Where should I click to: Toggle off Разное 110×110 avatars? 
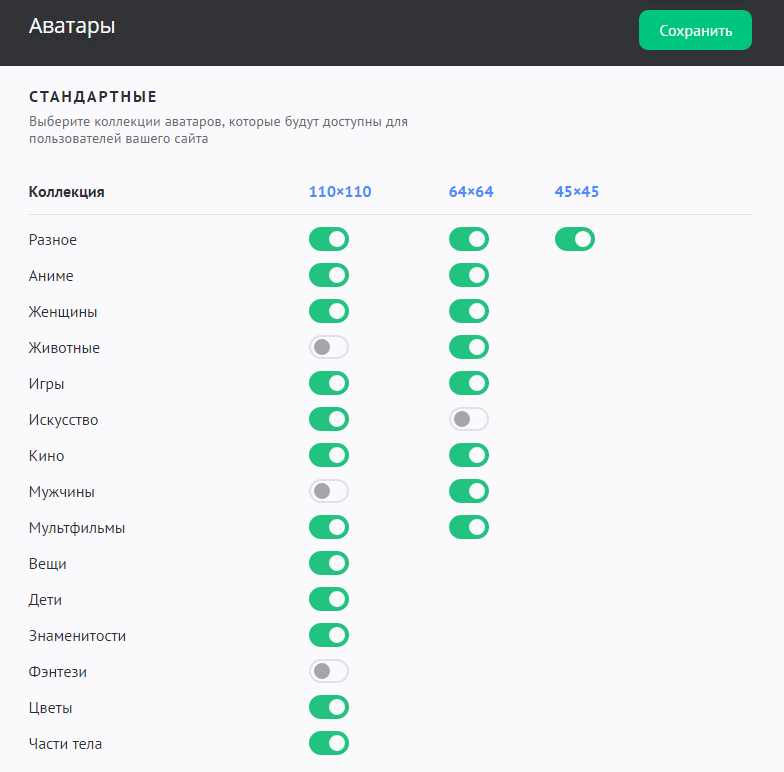[x=329, y=240]
